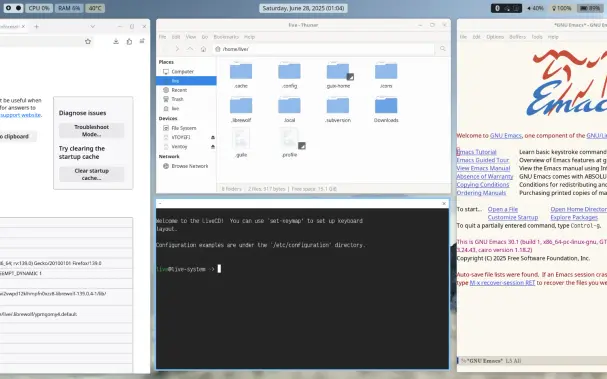607x379 pixels.
Task: Open the .librewolf folder in Thunar
Action: point(241,110)
